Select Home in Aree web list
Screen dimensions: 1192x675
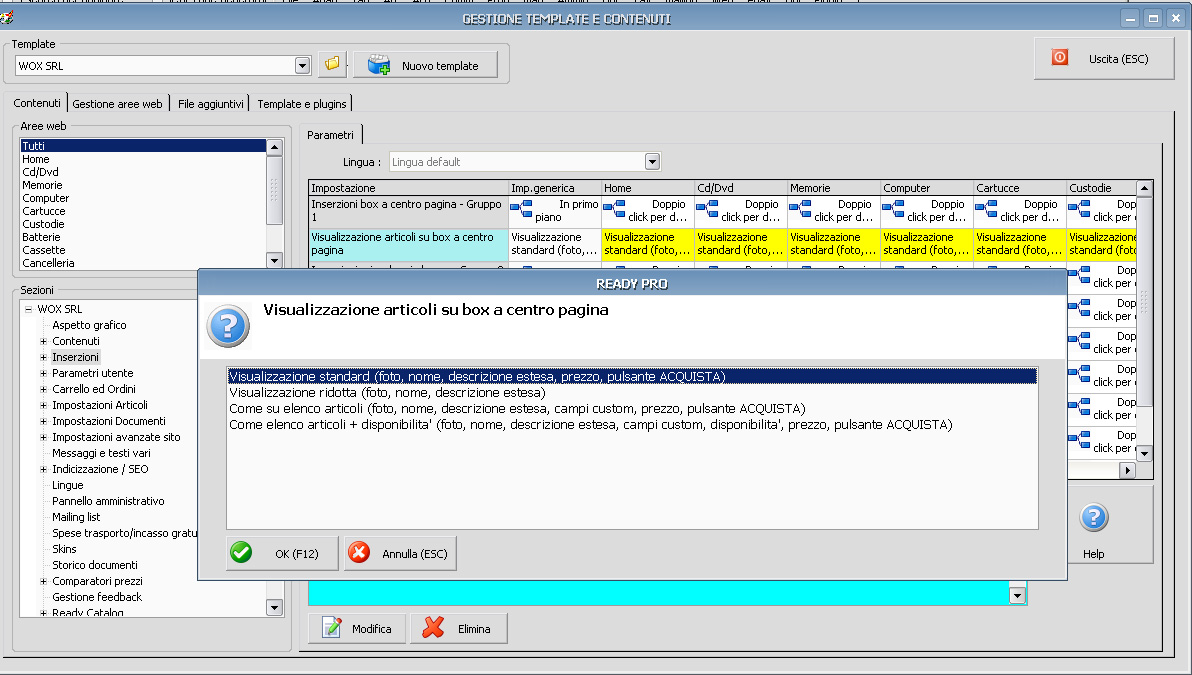pyautogui.click(x=143, y=159)
